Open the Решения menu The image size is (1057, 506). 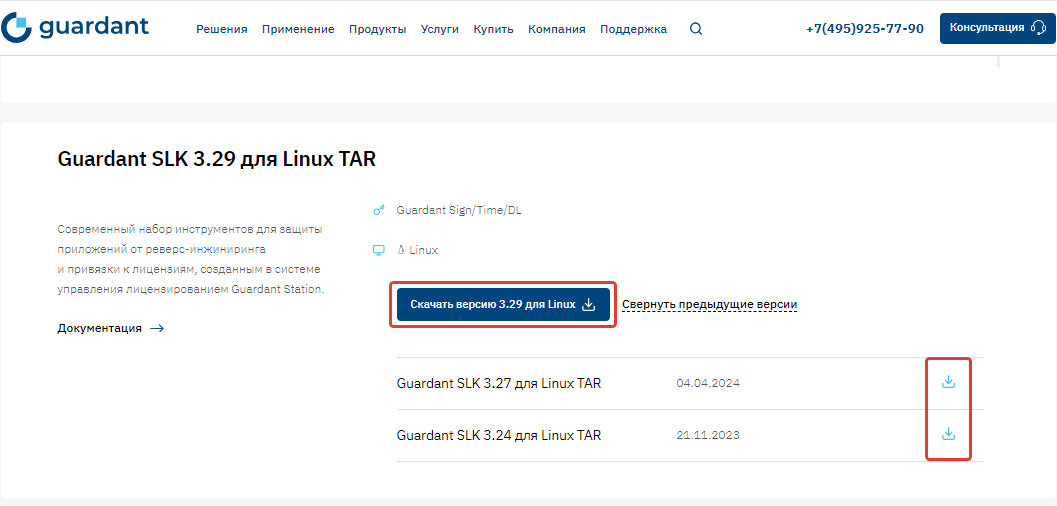click(x=221, y=29)
